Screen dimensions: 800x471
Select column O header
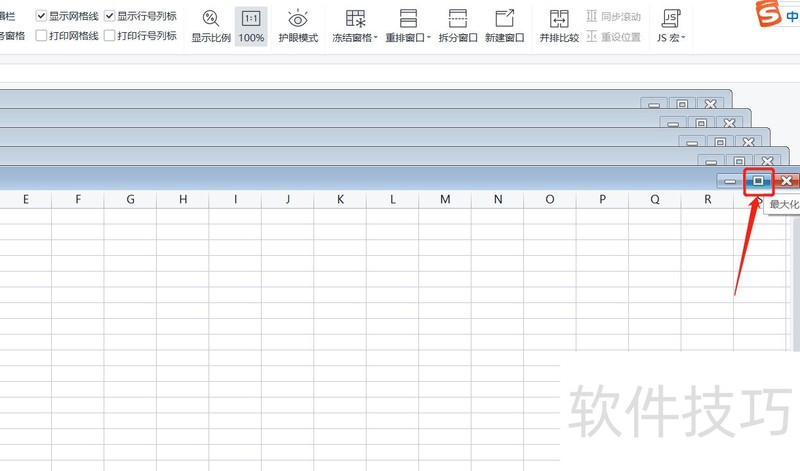click(x=550, y=200)
